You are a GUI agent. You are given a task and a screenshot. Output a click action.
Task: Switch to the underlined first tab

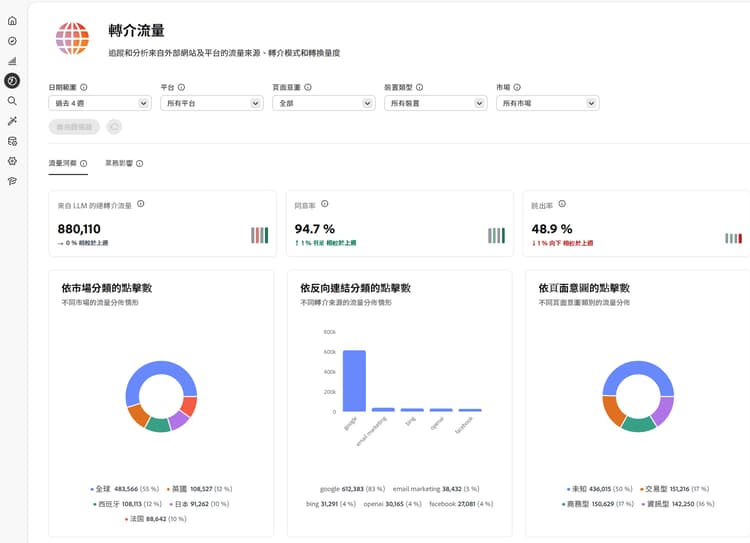click(68, 164)
